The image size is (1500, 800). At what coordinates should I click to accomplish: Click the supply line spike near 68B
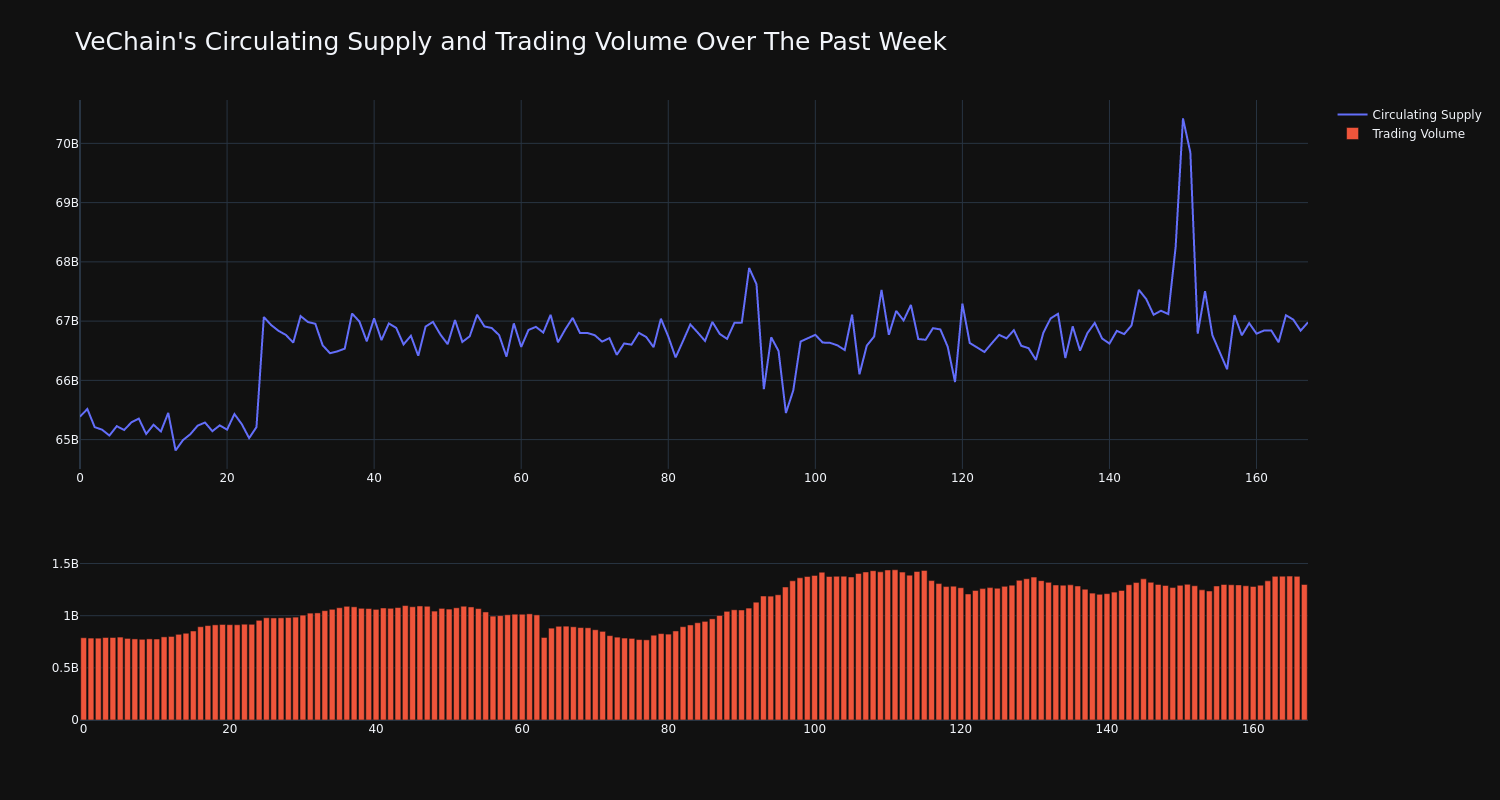coord(749,268)
